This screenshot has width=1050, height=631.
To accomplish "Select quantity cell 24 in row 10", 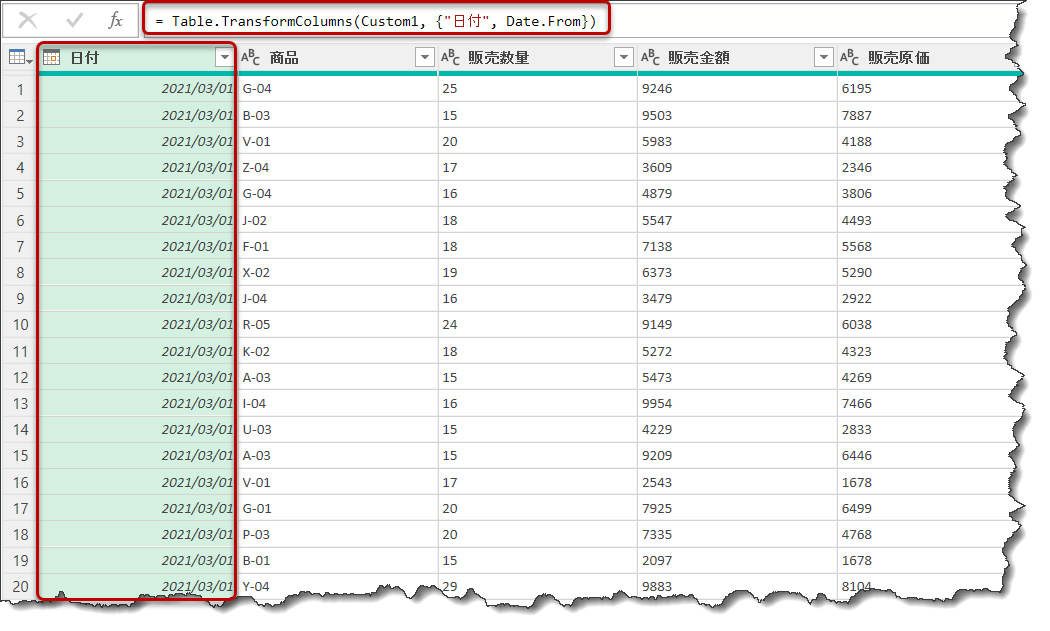I will tap(537, 325).
